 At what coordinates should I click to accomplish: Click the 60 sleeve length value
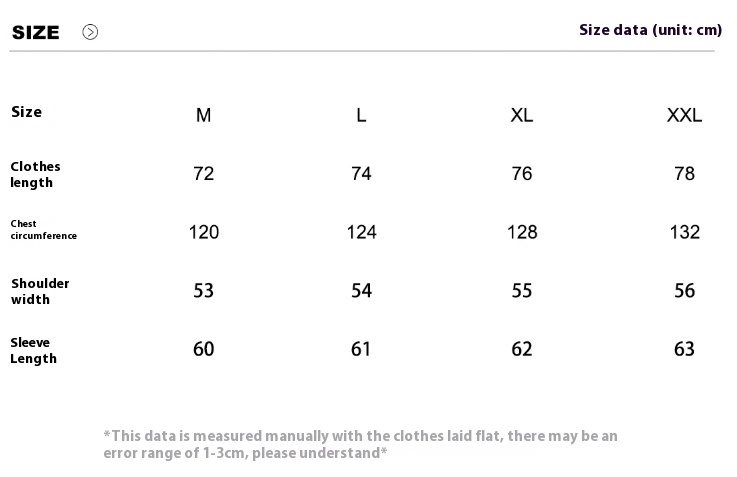pyautogui.click(x=204, y=349)
